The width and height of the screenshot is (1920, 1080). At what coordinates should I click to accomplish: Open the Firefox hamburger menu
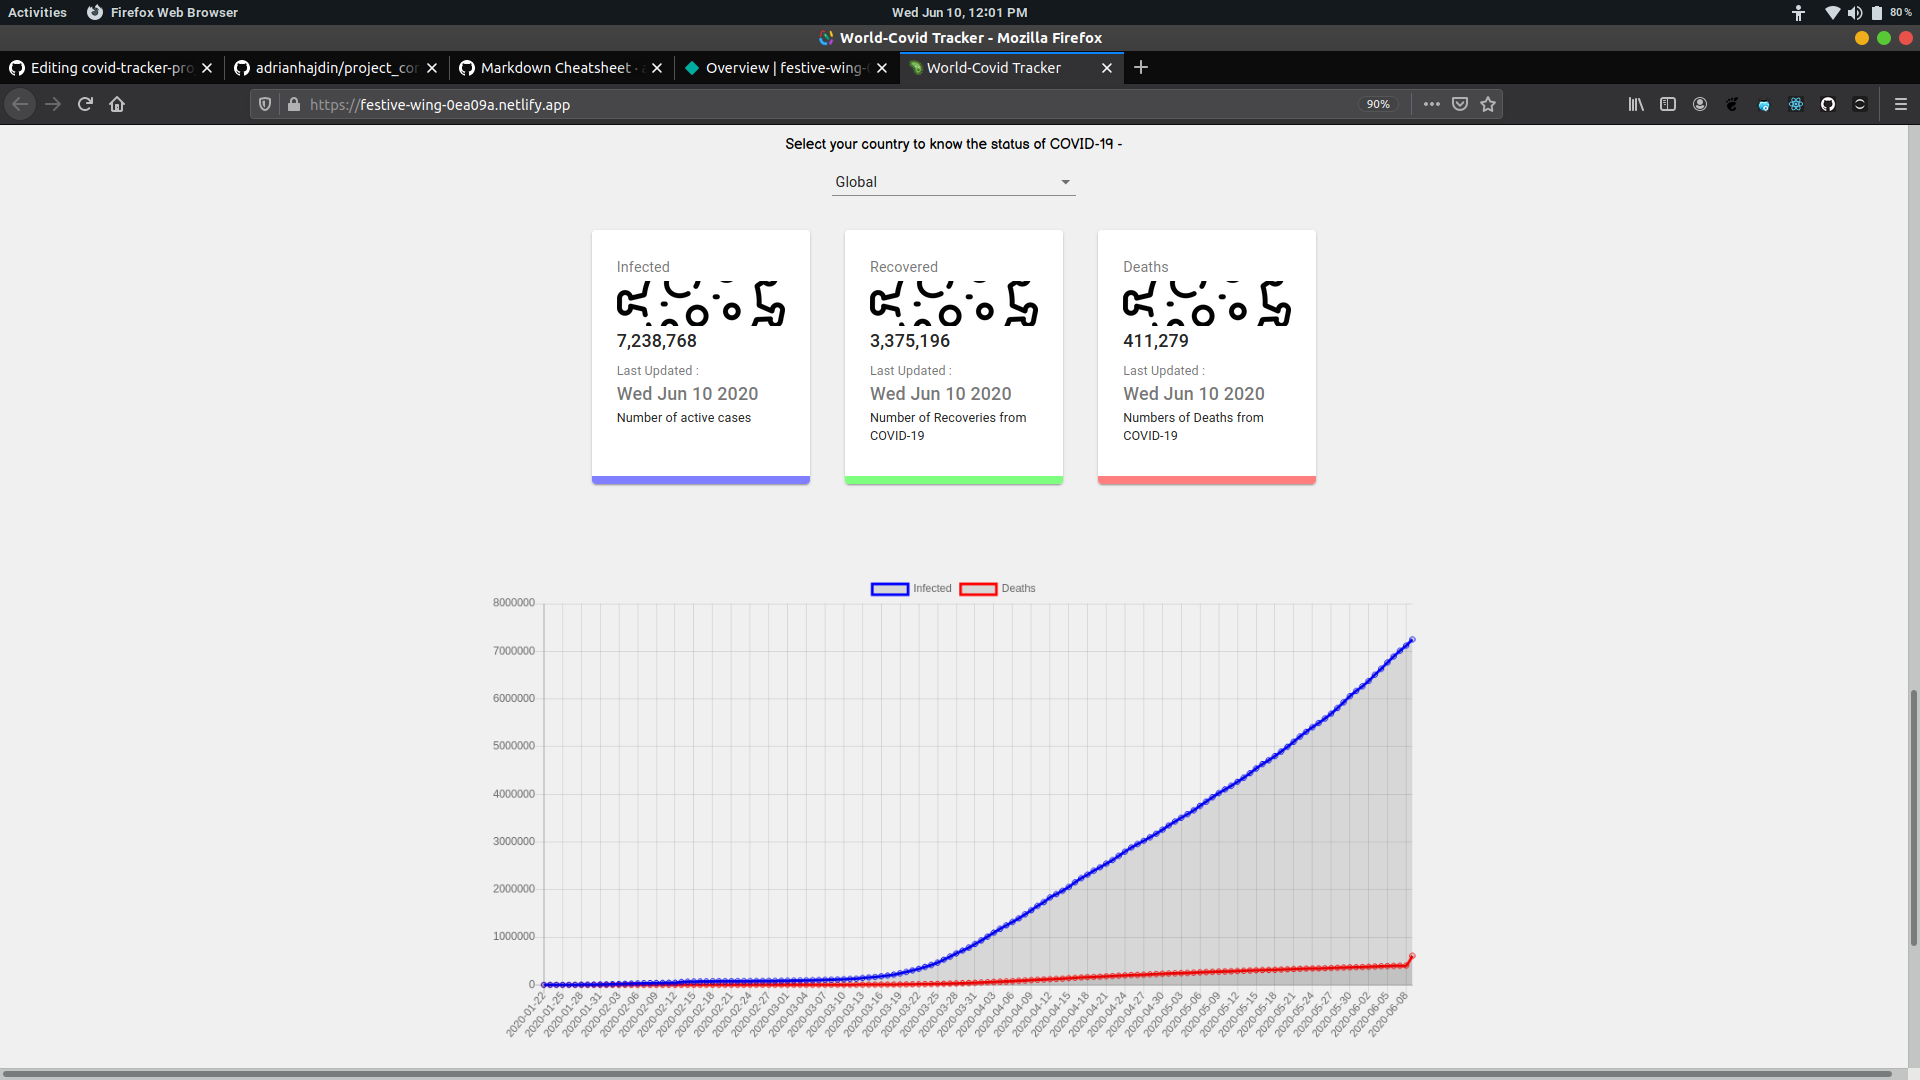click(1901, 104)
